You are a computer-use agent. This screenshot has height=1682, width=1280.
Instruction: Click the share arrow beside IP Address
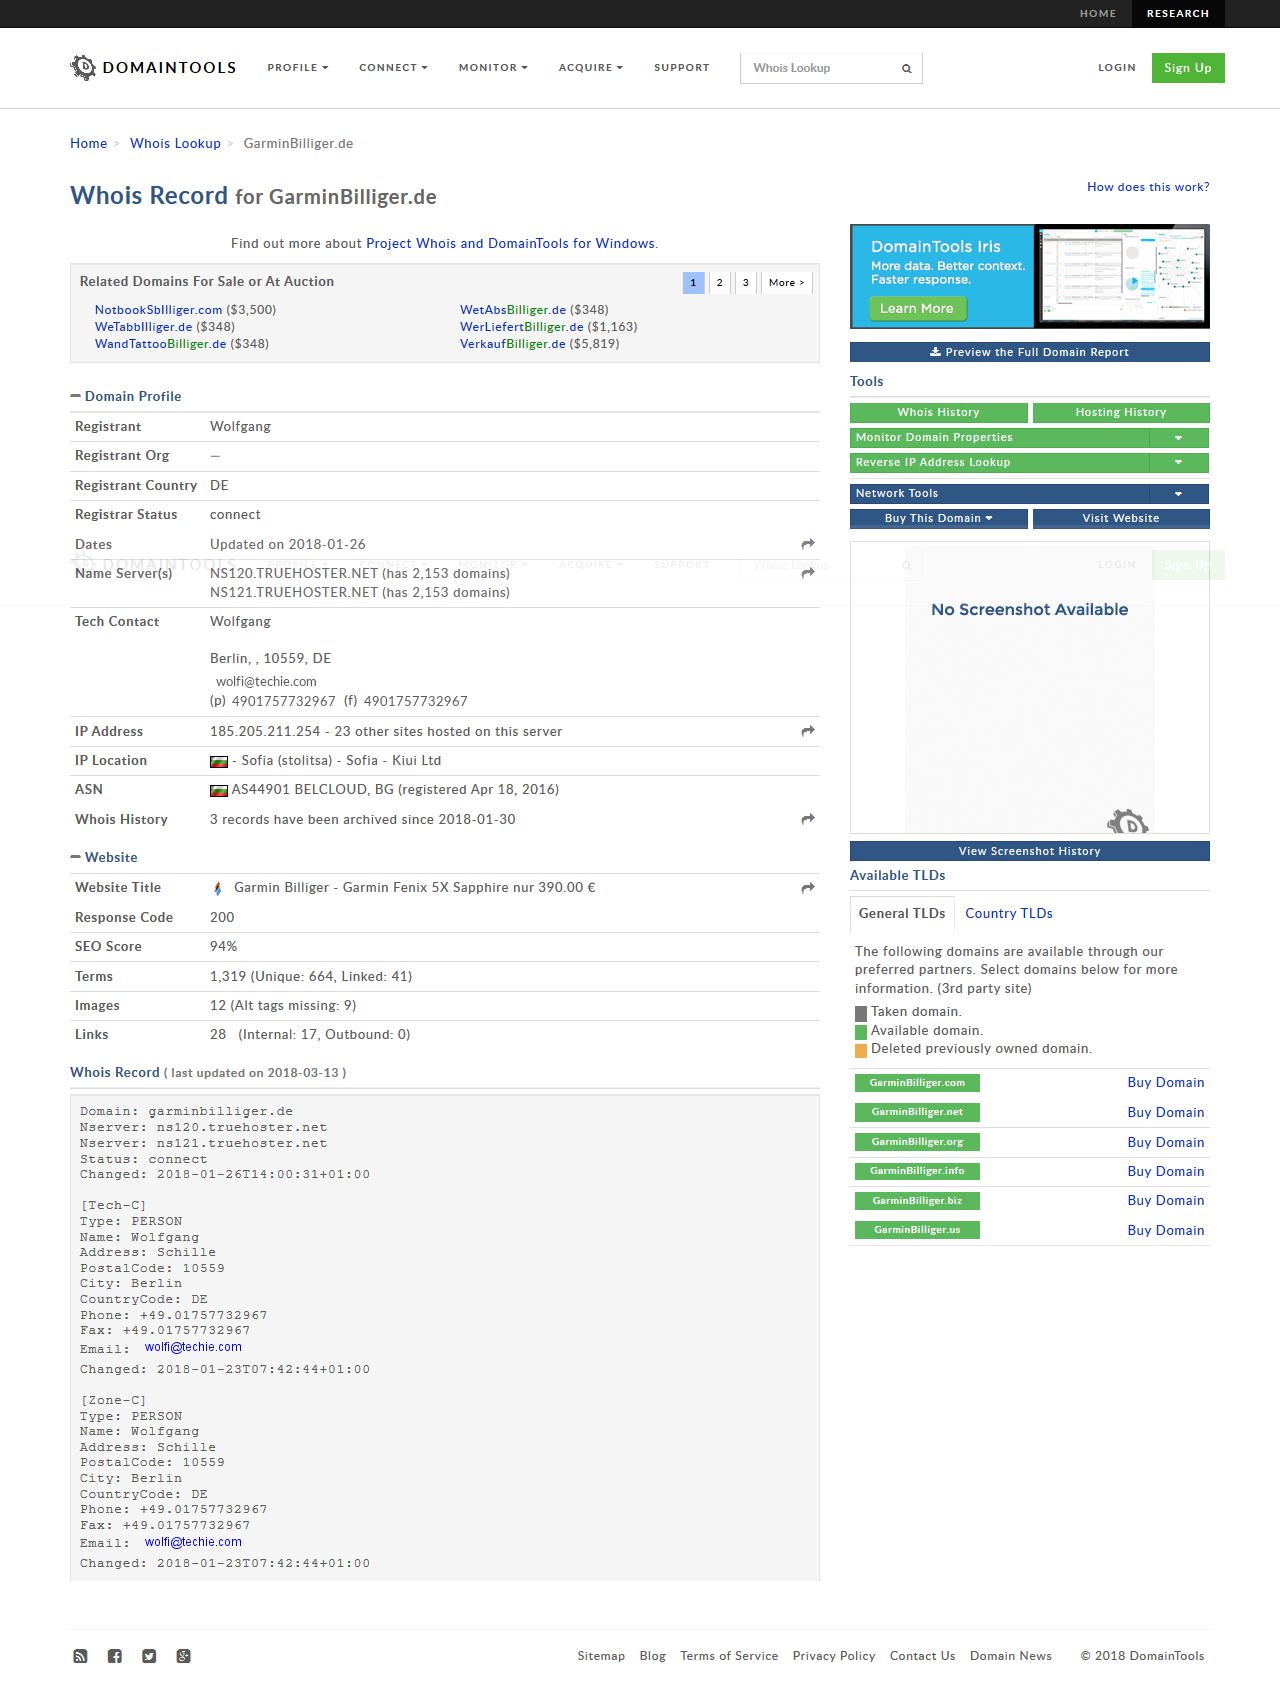click(808, 731)
